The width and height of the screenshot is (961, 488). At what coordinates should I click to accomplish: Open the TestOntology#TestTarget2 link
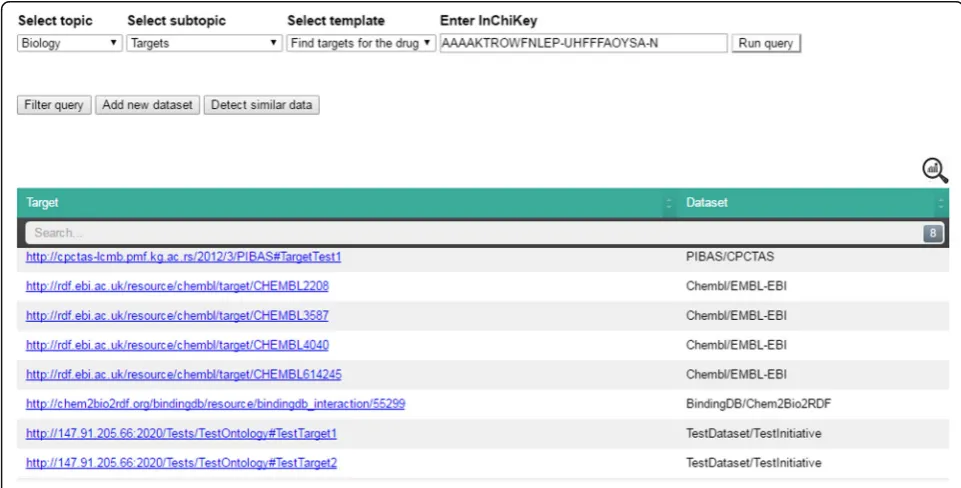coord(181,463)
